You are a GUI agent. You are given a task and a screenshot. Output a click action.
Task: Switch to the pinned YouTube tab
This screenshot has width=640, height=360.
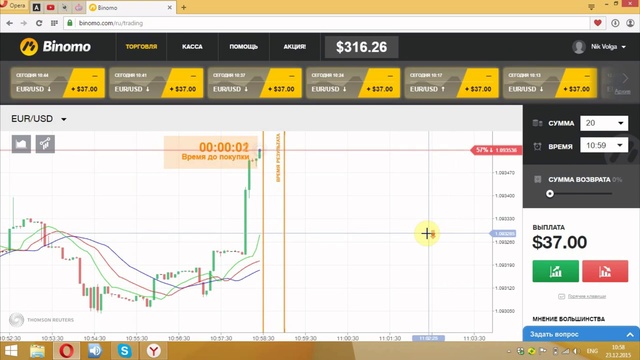point(51,7)
